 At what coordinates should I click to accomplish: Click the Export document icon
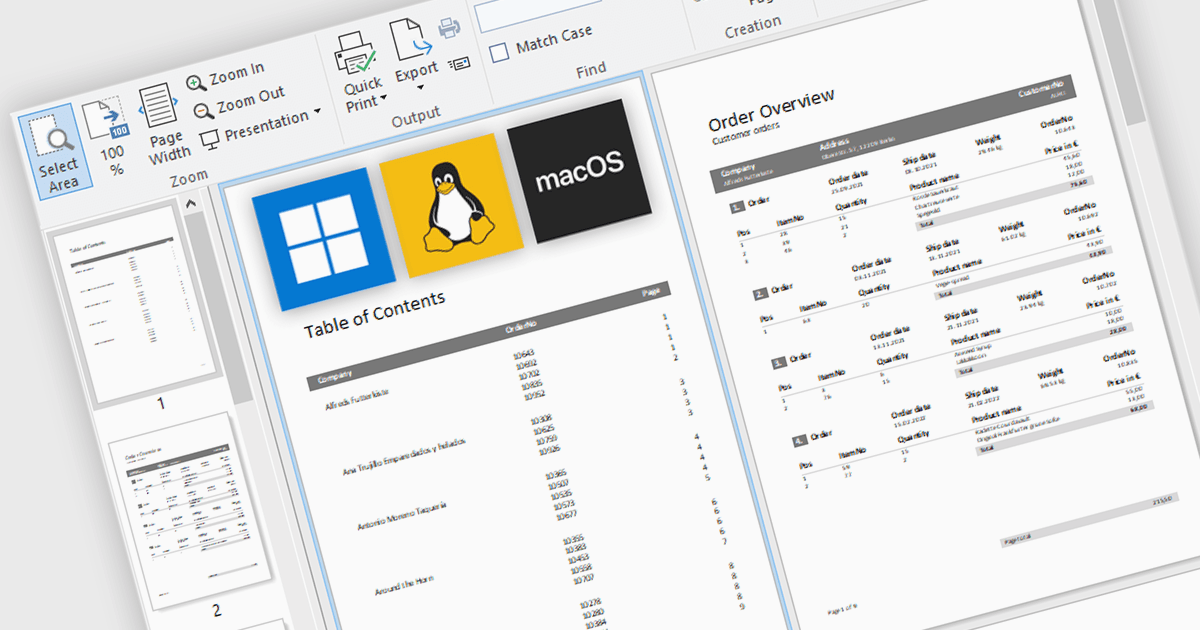pyautogui.click(x=411, y=41)
